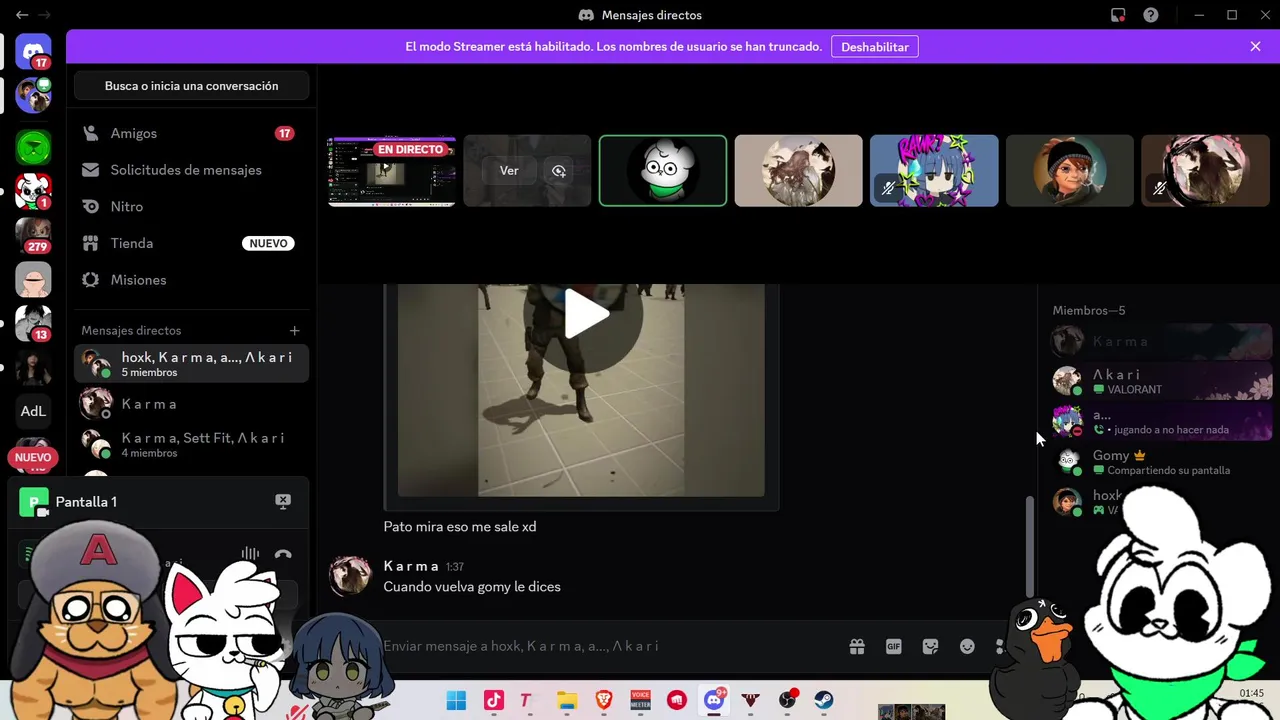Image resolution: width=1280 pixels, height=720 pixels.
Task: Click K a r m a username in chat
Action: (411, 566)
